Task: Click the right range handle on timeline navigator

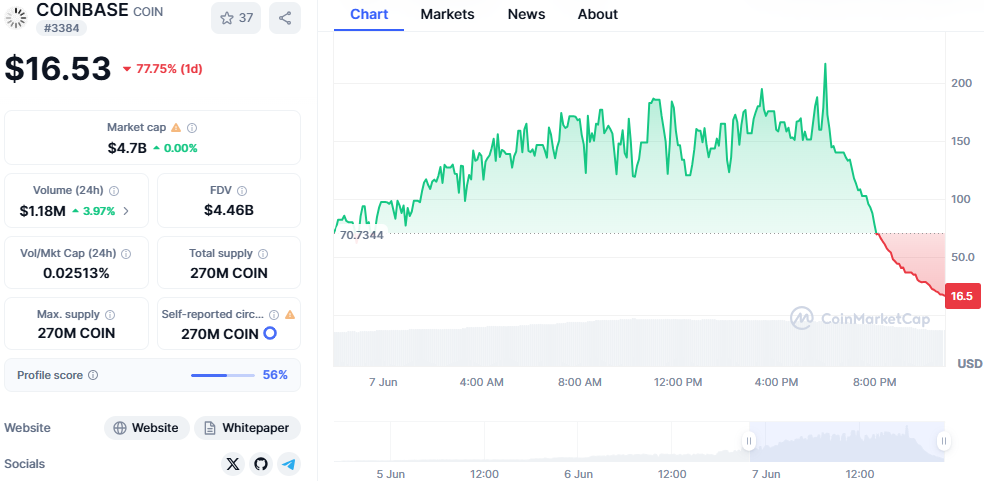Action: [943, 441]
